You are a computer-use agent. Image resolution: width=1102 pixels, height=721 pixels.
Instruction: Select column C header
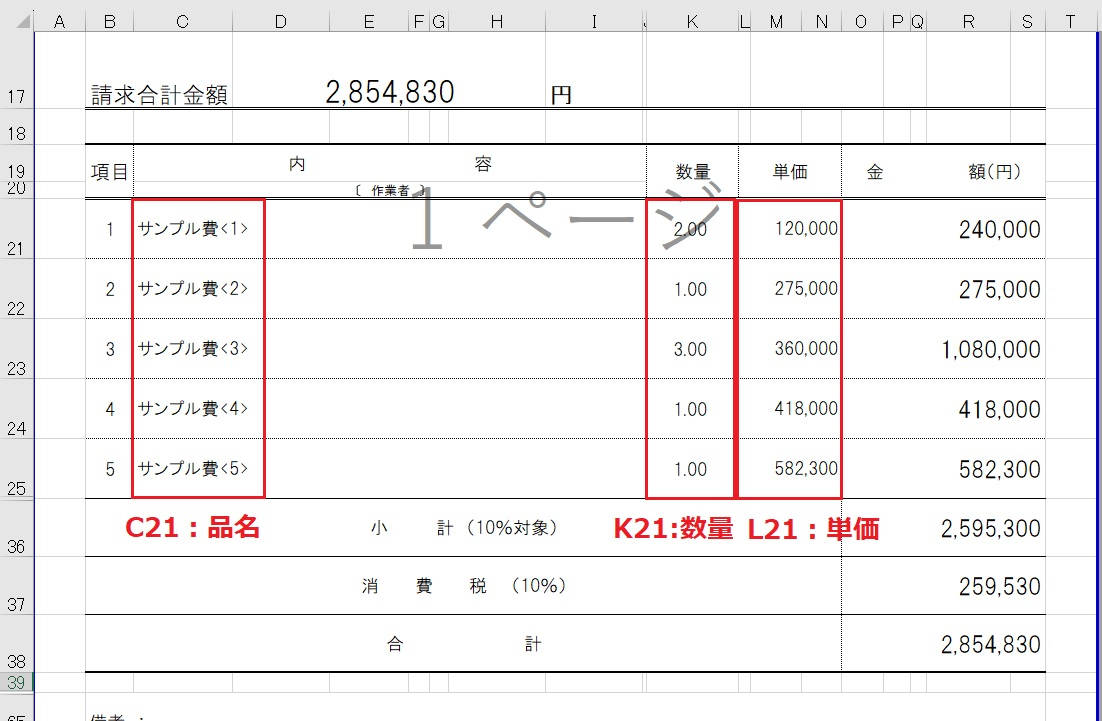coord(182,21)
